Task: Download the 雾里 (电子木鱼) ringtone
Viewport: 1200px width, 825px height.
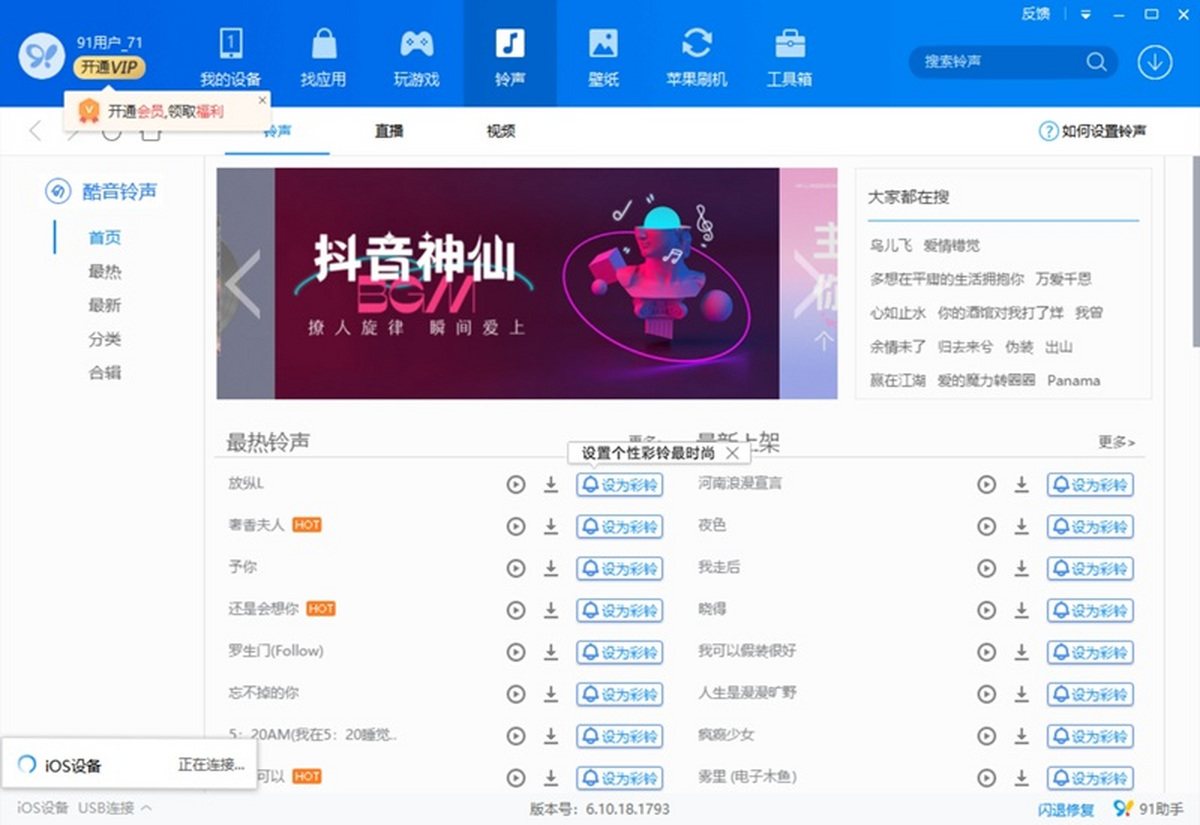Action: pyautogui.click(x=1022, y=778)
